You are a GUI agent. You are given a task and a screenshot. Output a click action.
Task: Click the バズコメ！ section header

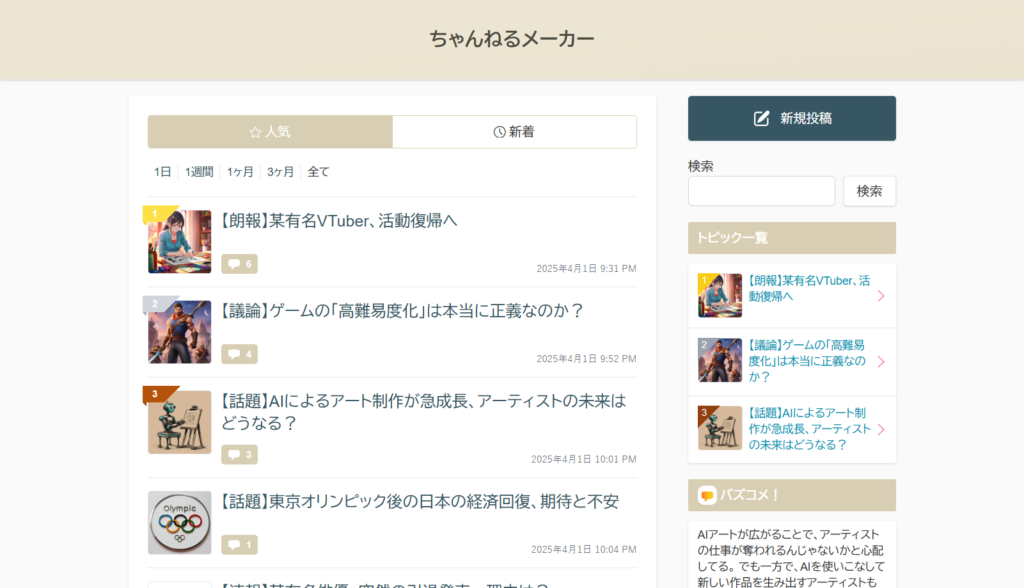click(792, 495)
